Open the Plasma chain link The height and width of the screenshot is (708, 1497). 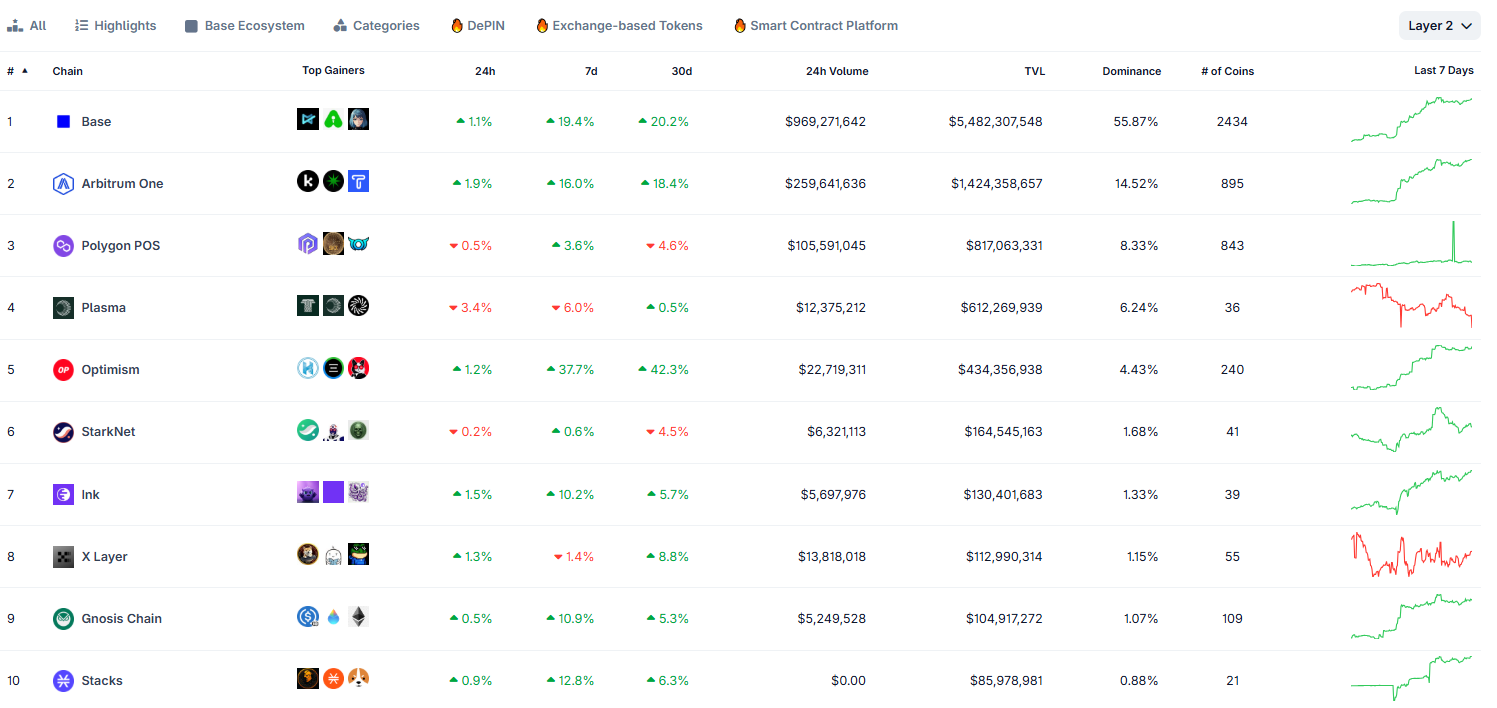click(x=103, y=308)
